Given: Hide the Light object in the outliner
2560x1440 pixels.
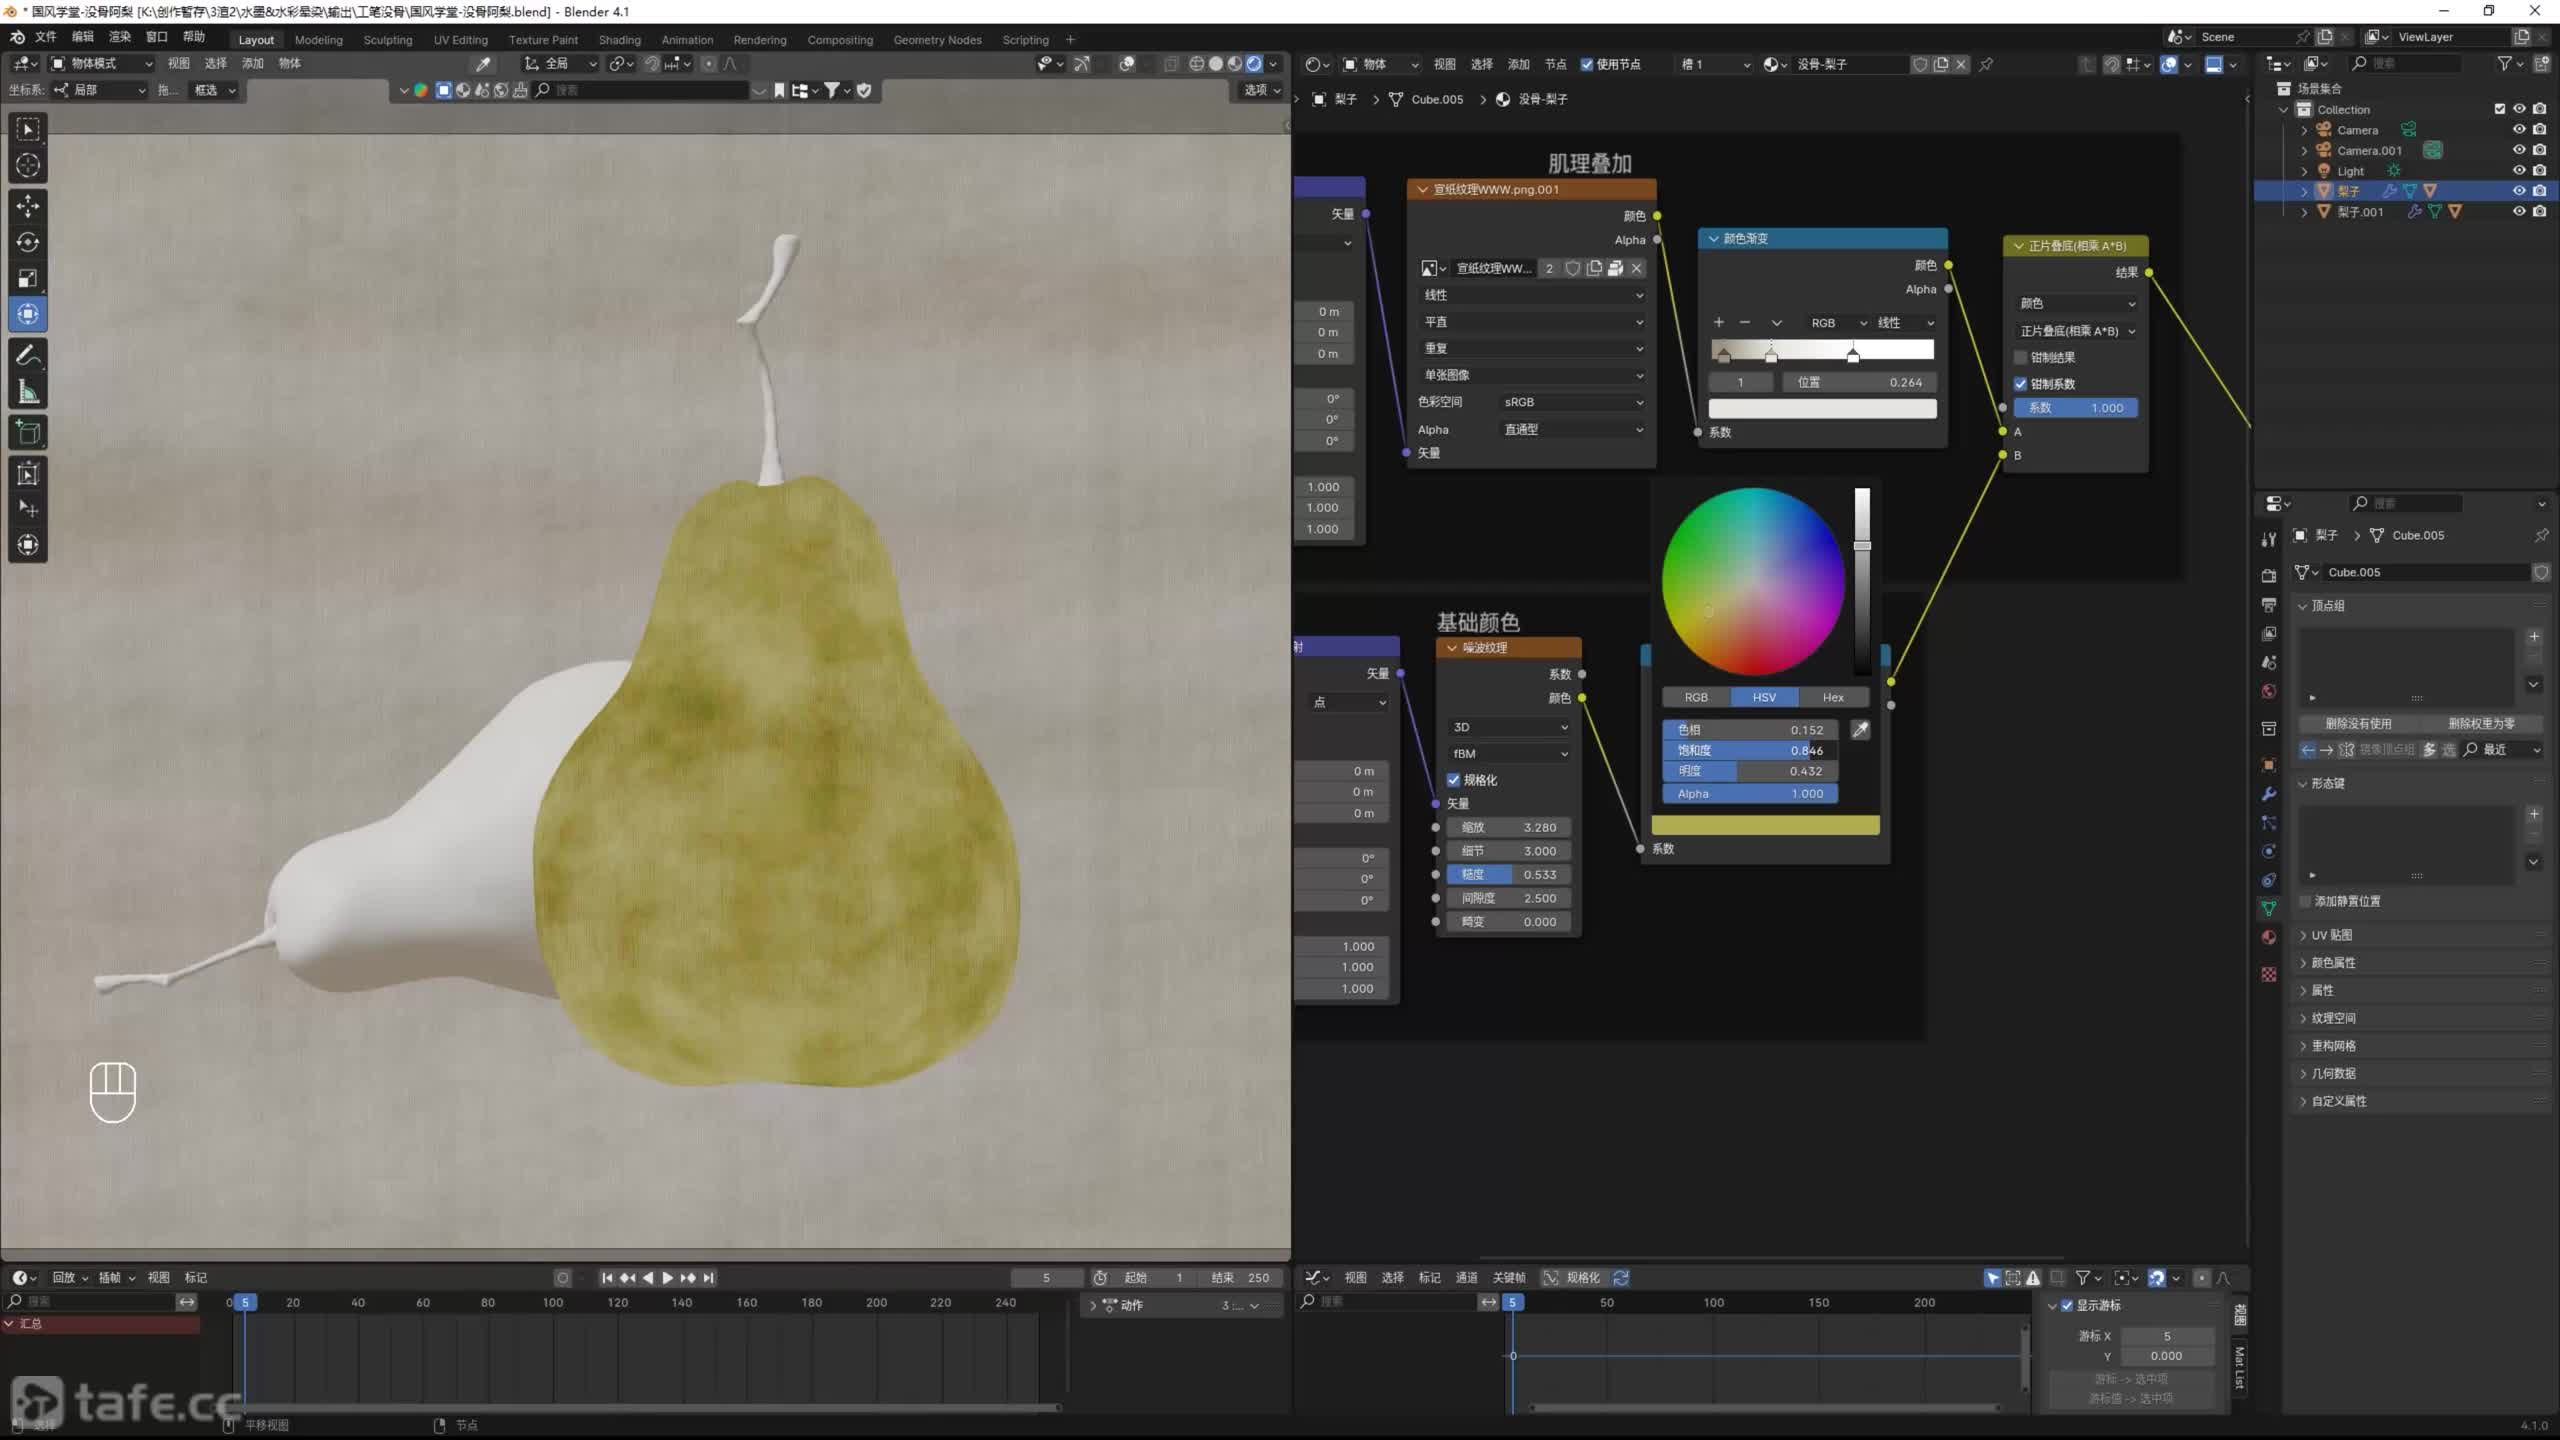Looking at the screenshot, I should point(2519,170).
